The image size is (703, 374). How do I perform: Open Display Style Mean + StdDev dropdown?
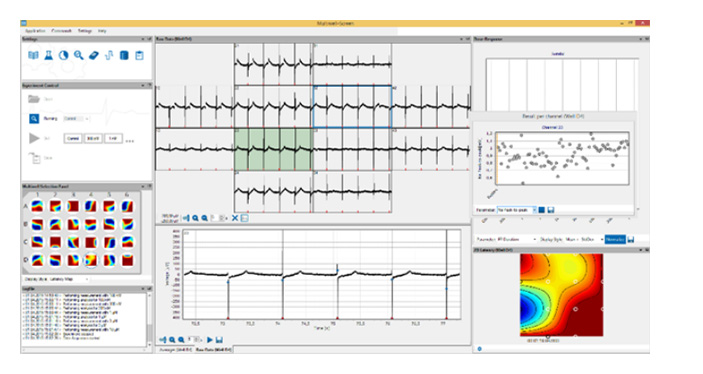click(584, 239)
